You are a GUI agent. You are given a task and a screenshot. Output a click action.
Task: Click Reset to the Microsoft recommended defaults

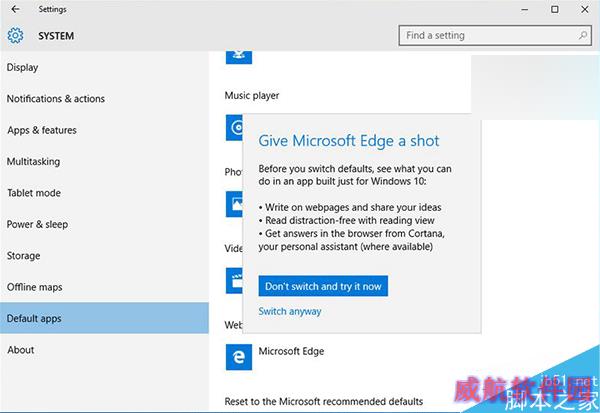click(x=324, y=402)
